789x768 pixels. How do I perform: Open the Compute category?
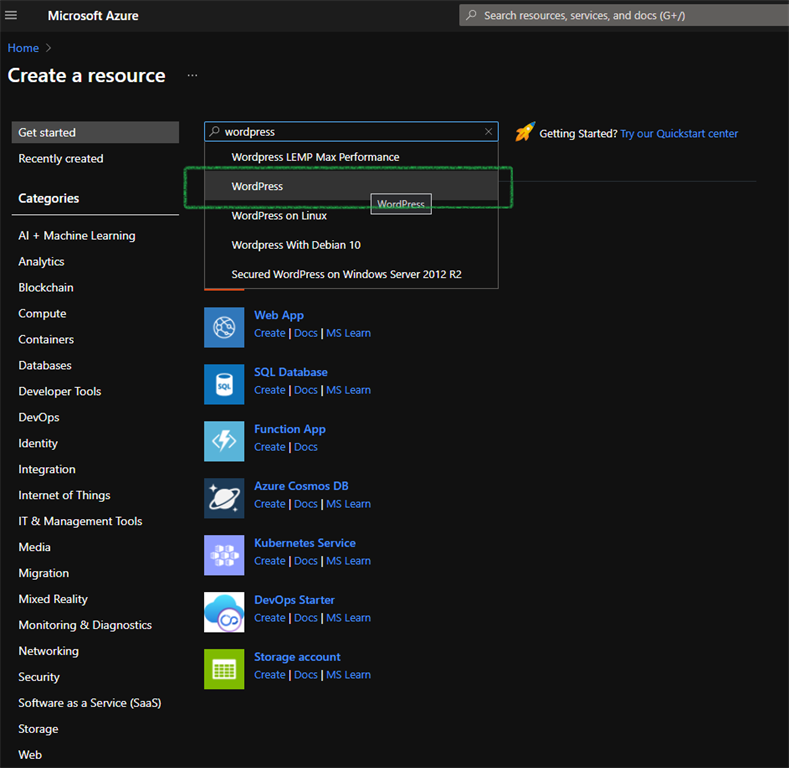42,314
